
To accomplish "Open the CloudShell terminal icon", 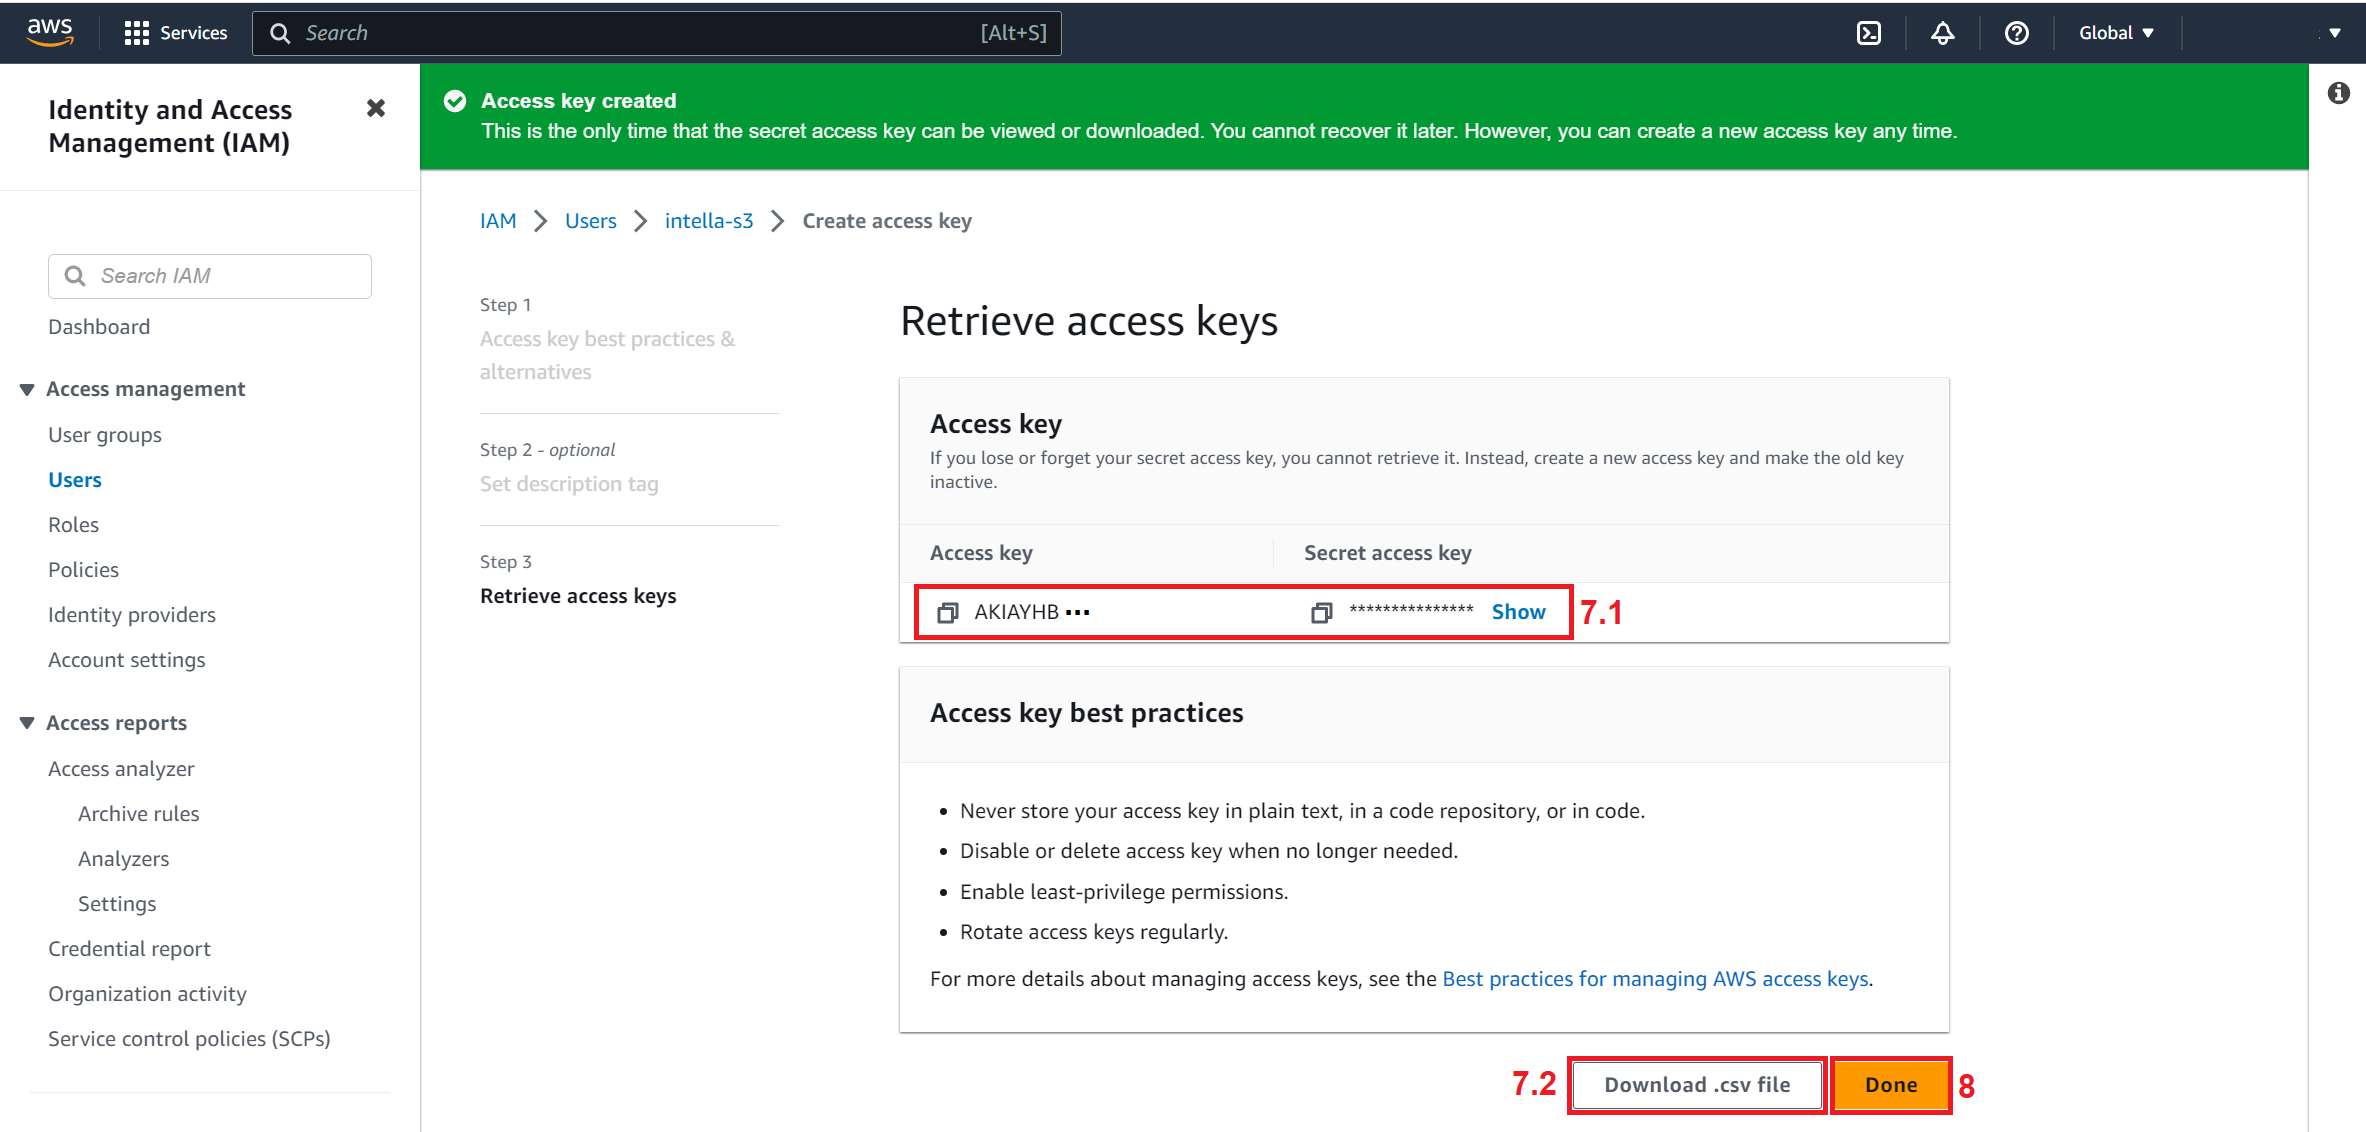I will pyautogui.click(x=1868, y=33).
